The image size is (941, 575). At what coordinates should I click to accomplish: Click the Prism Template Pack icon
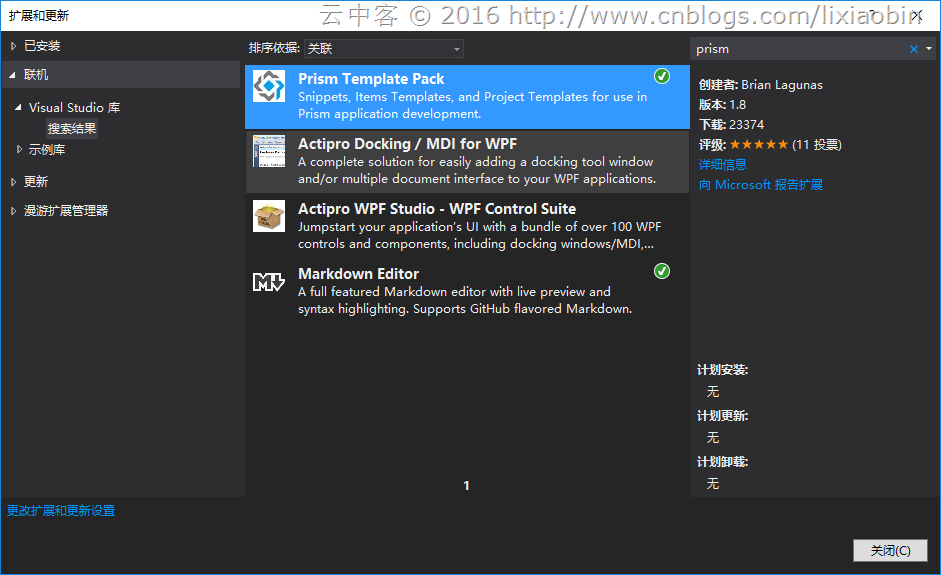point(269,86)
